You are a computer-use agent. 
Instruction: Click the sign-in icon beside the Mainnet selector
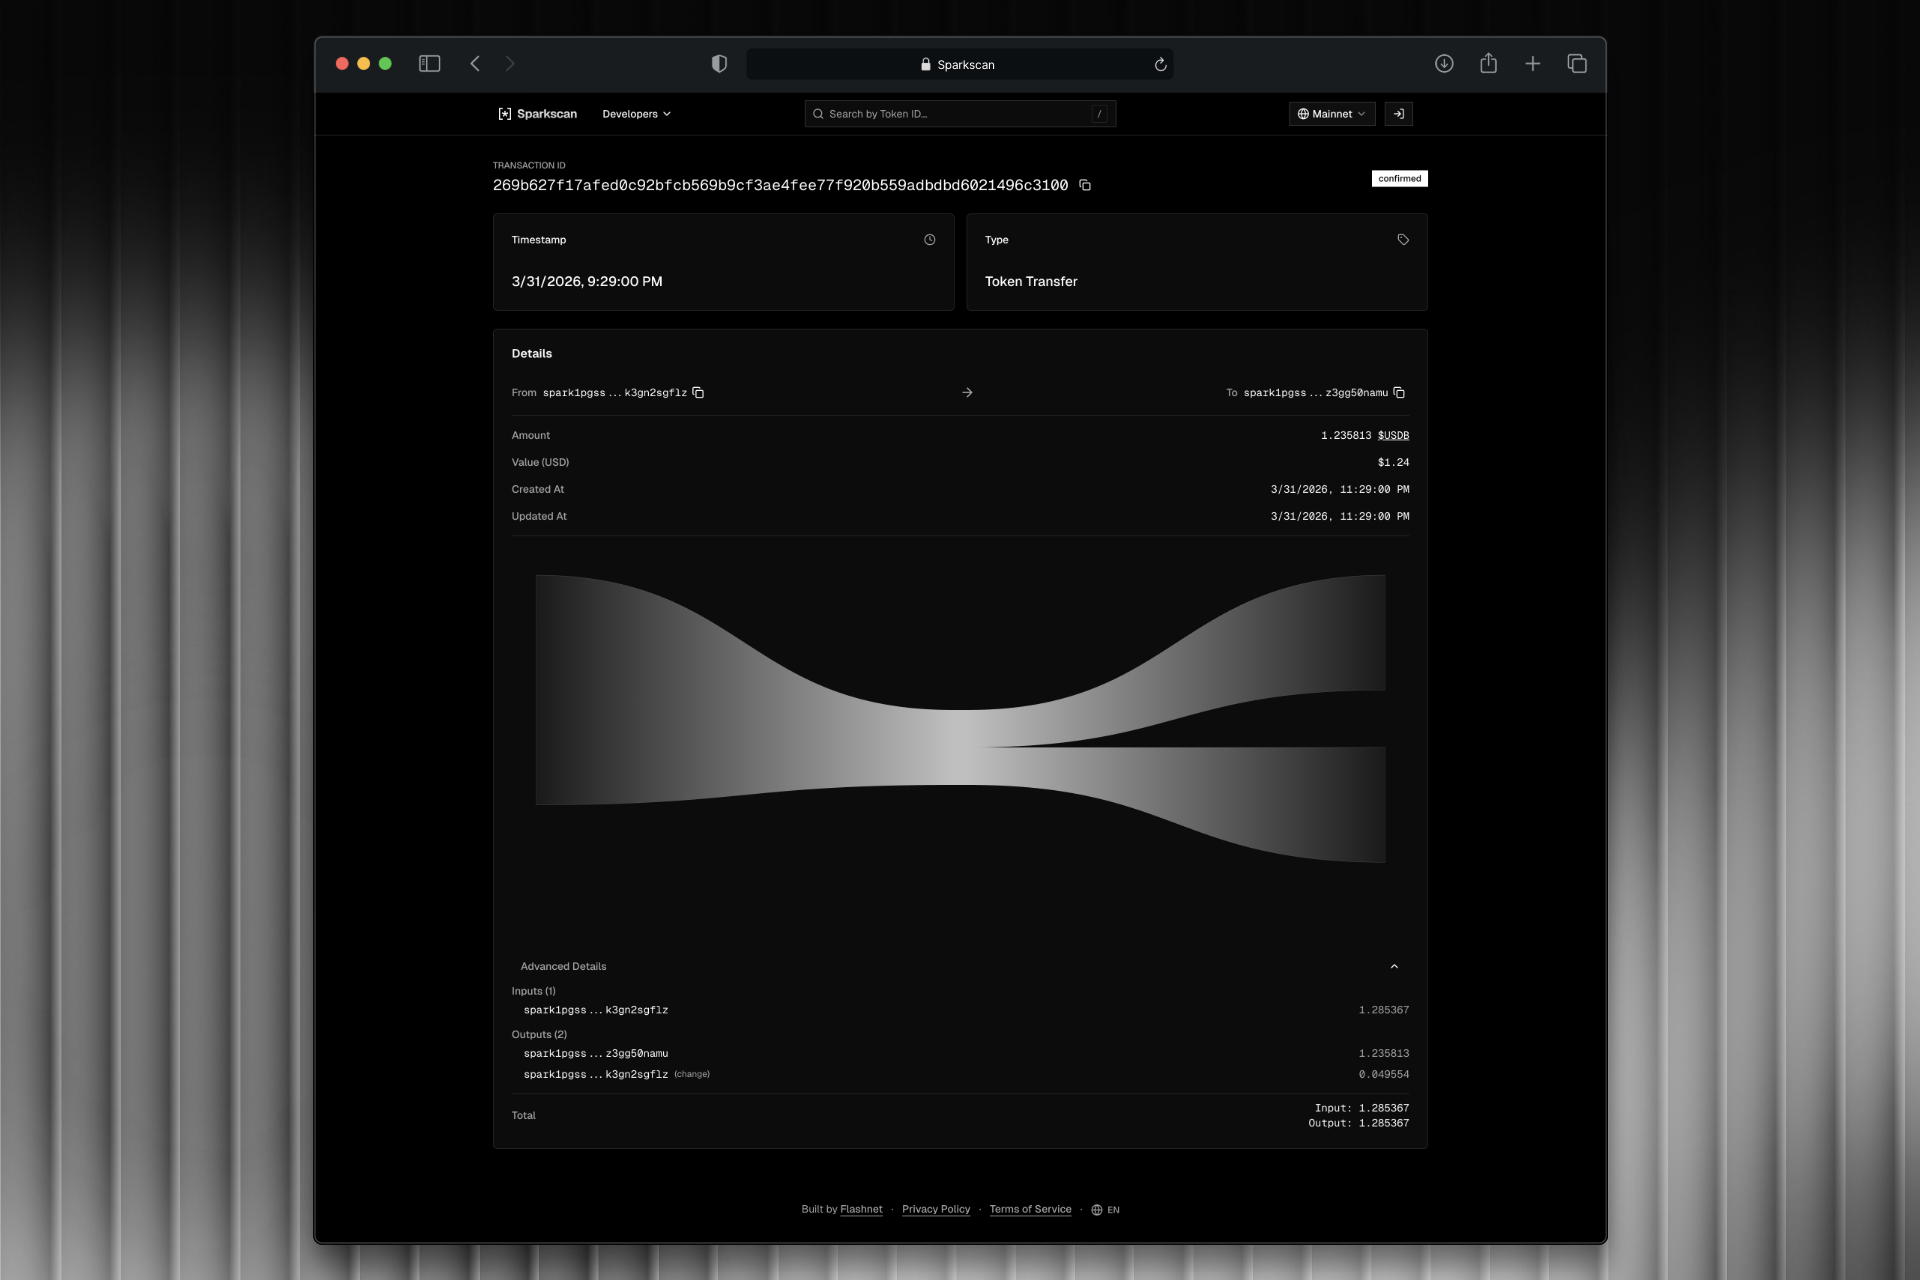pyautogui.click(x=1398, y=113)
